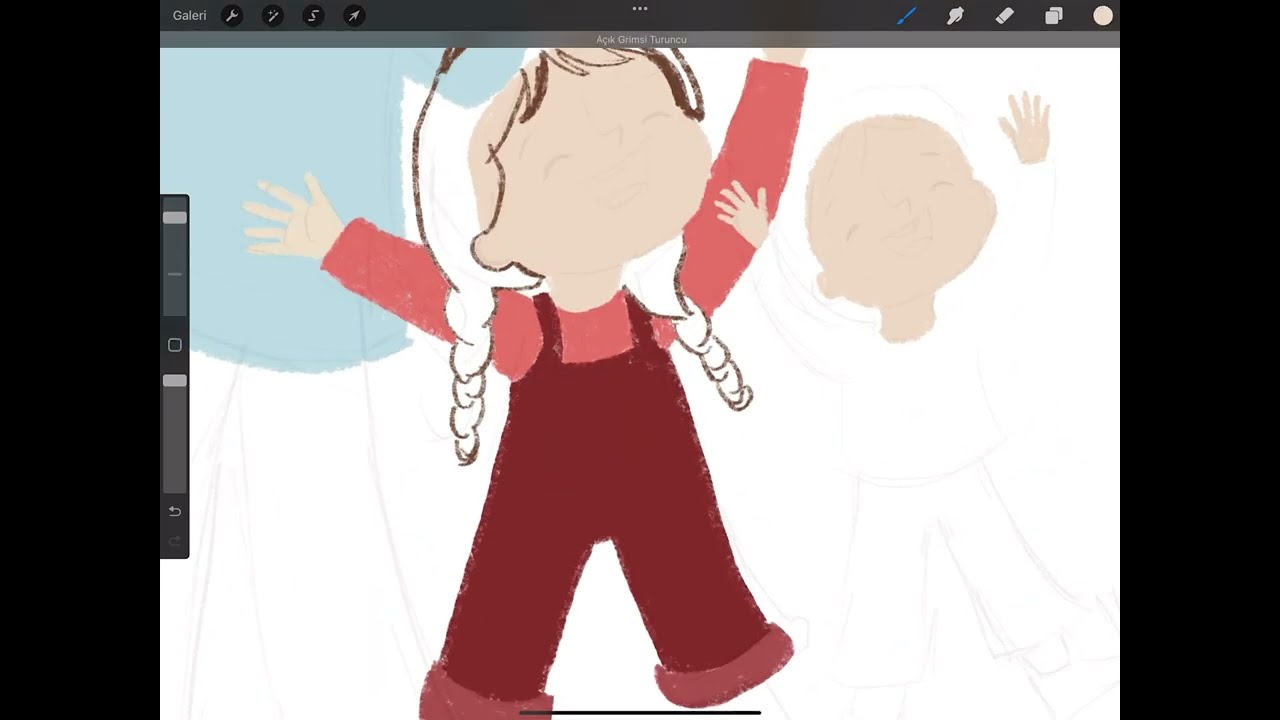Screen dimensions: 1280x720
Task: Tap the brush size slider handle
Action: (x=175, y=217)
